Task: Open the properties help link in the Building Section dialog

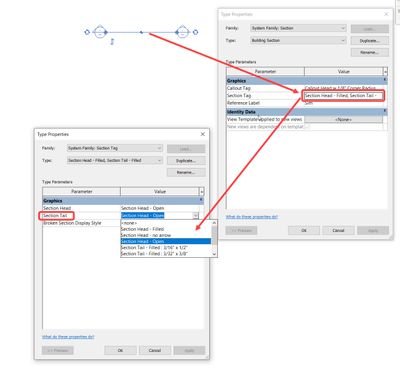Action: 252,217
